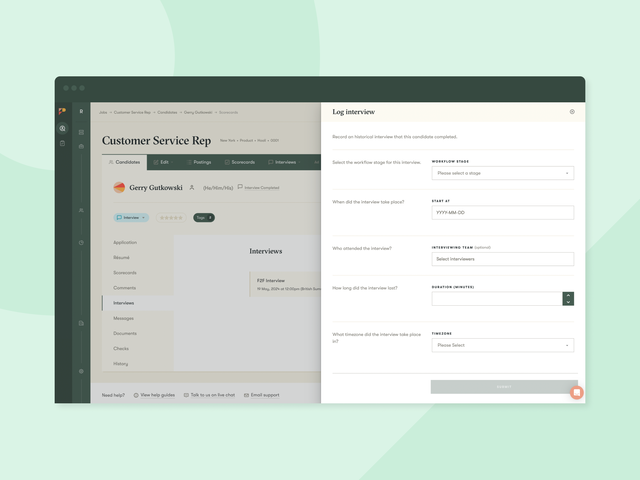Image resolution: width=640 pixels, height=480 pixels.
Task: Close the Log interview panel
Action: (x=572, y=112)
